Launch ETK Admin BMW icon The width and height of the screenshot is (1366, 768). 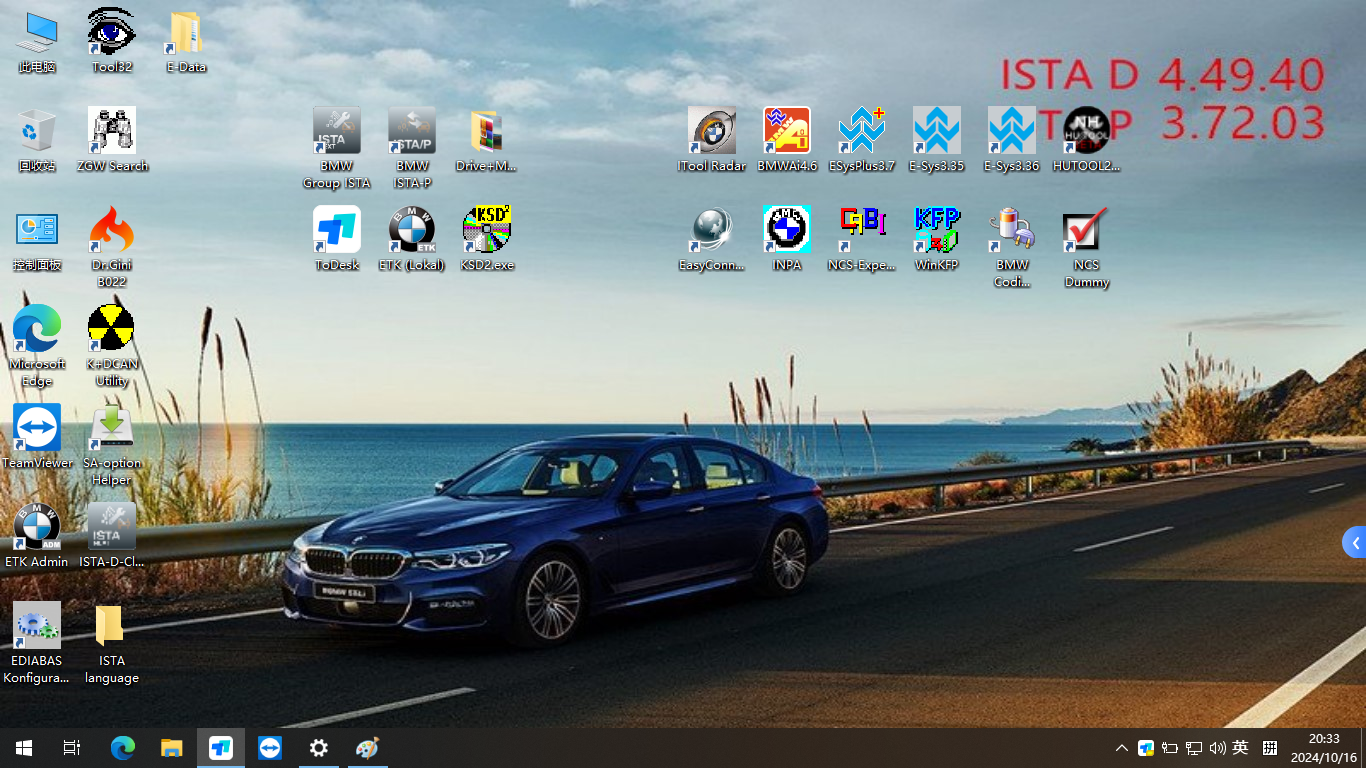click(37, 536)
